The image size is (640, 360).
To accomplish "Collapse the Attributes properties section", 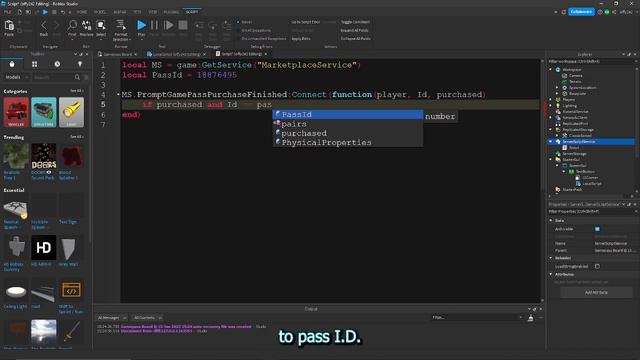I will [x=551, y=274].
